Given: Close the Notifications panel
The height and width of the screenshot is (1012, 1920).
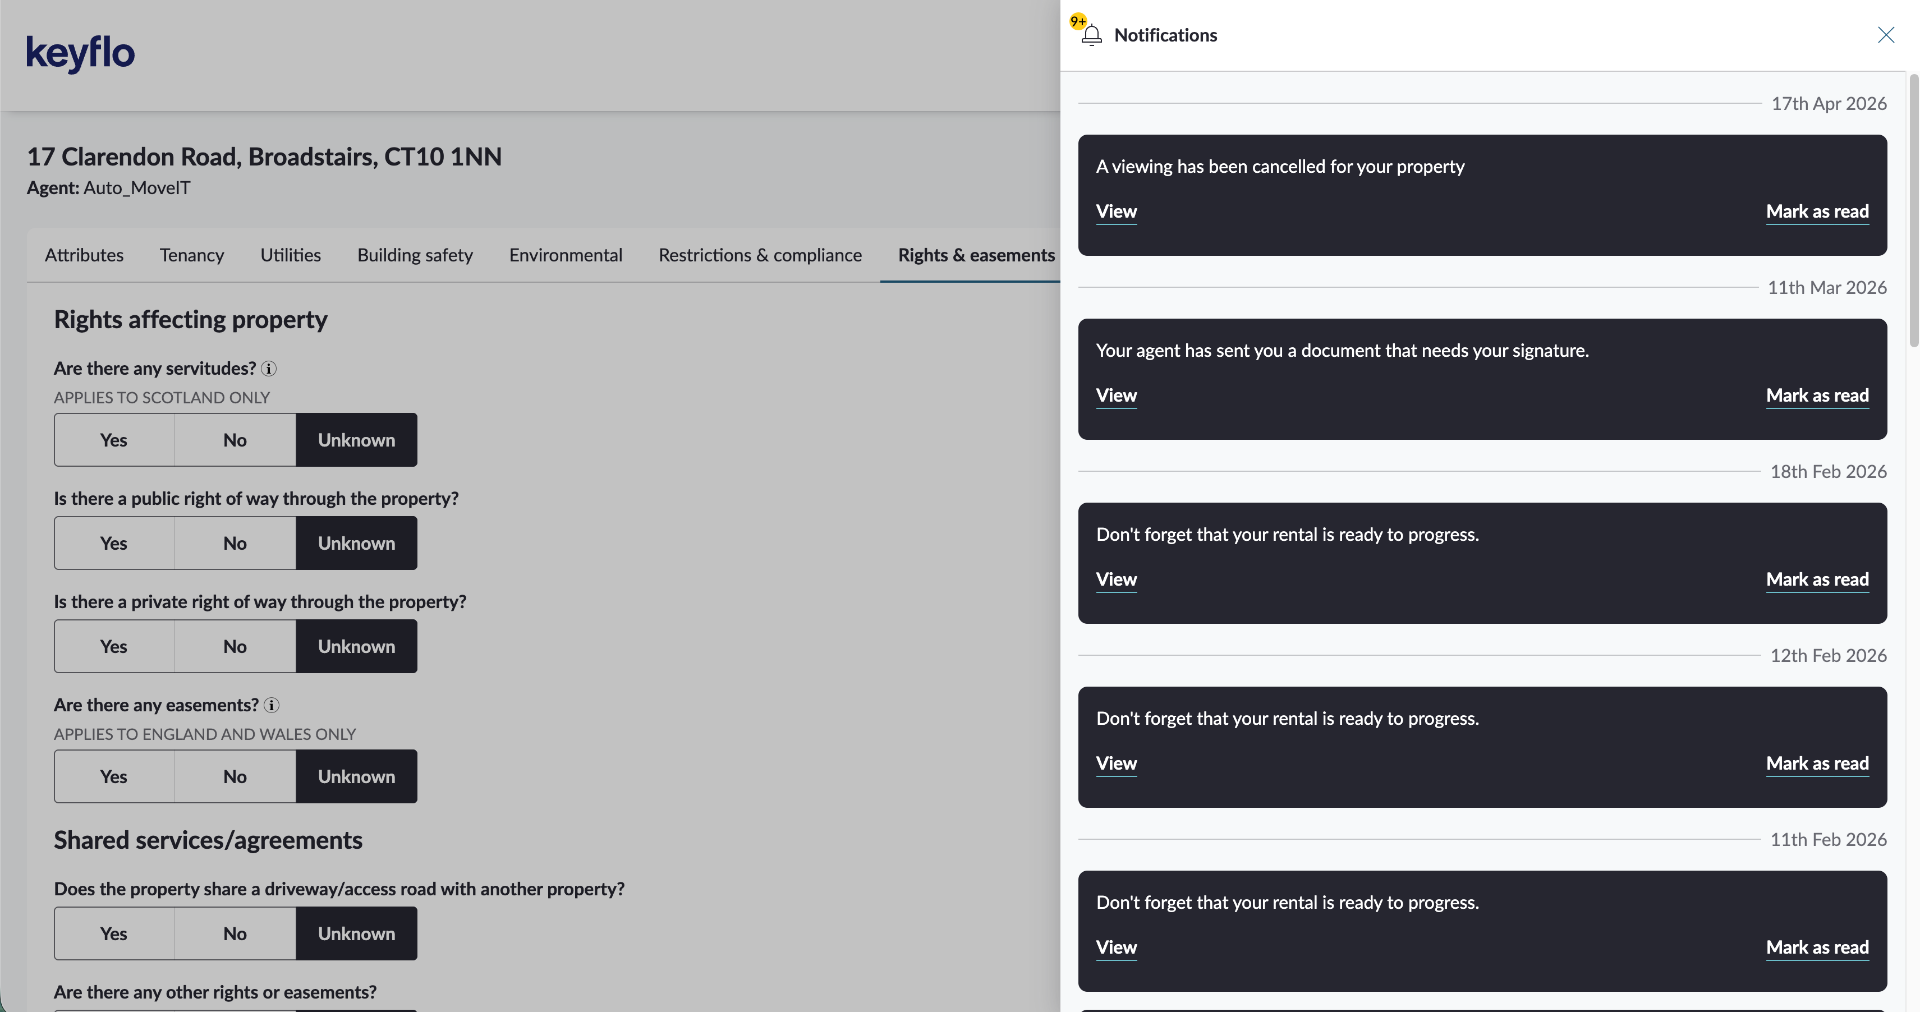Looking at the screenshot, I should coord(1886,35).
